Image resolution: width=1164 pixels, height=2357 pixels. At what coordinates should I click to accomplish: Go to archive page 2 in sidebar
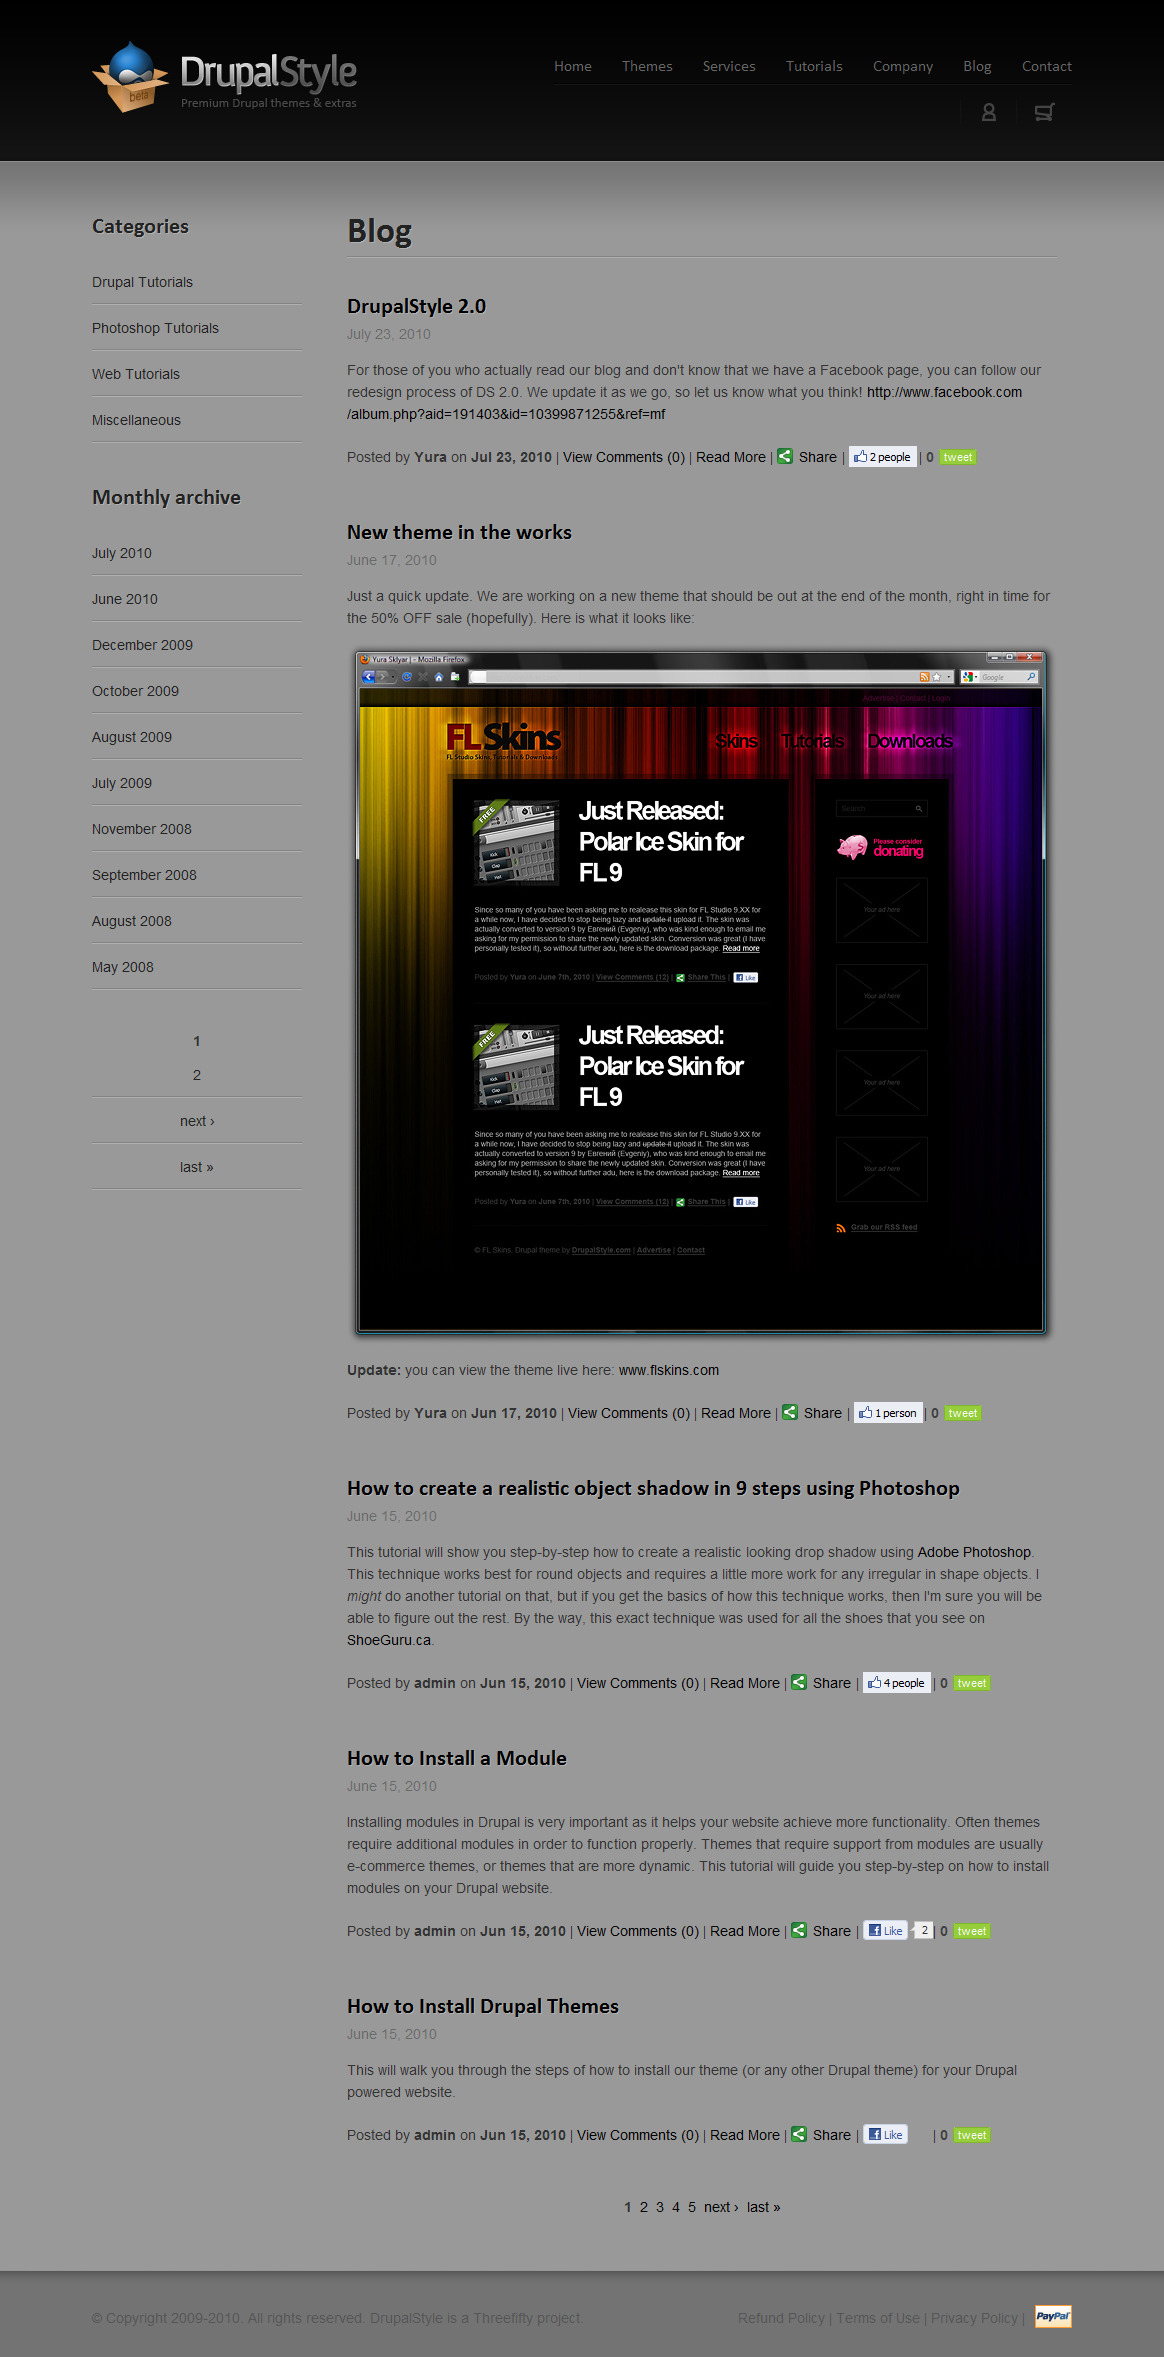(197, 1075)
